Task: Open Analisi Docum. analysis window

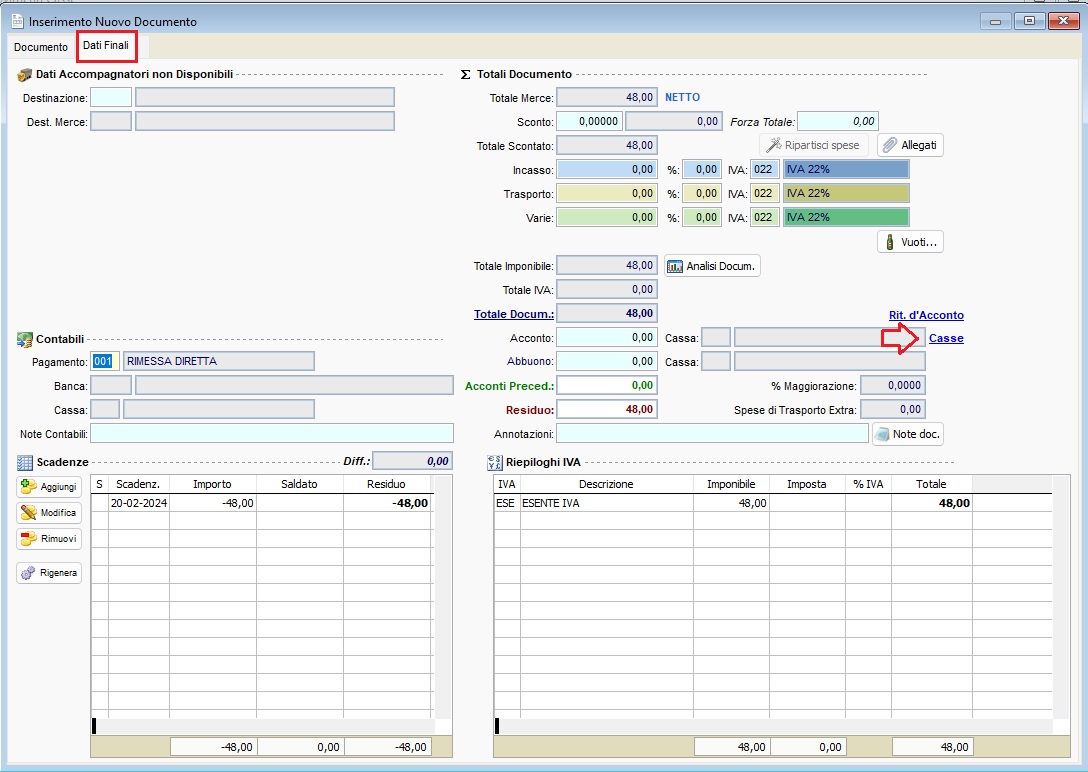Action: click(712, 265)
